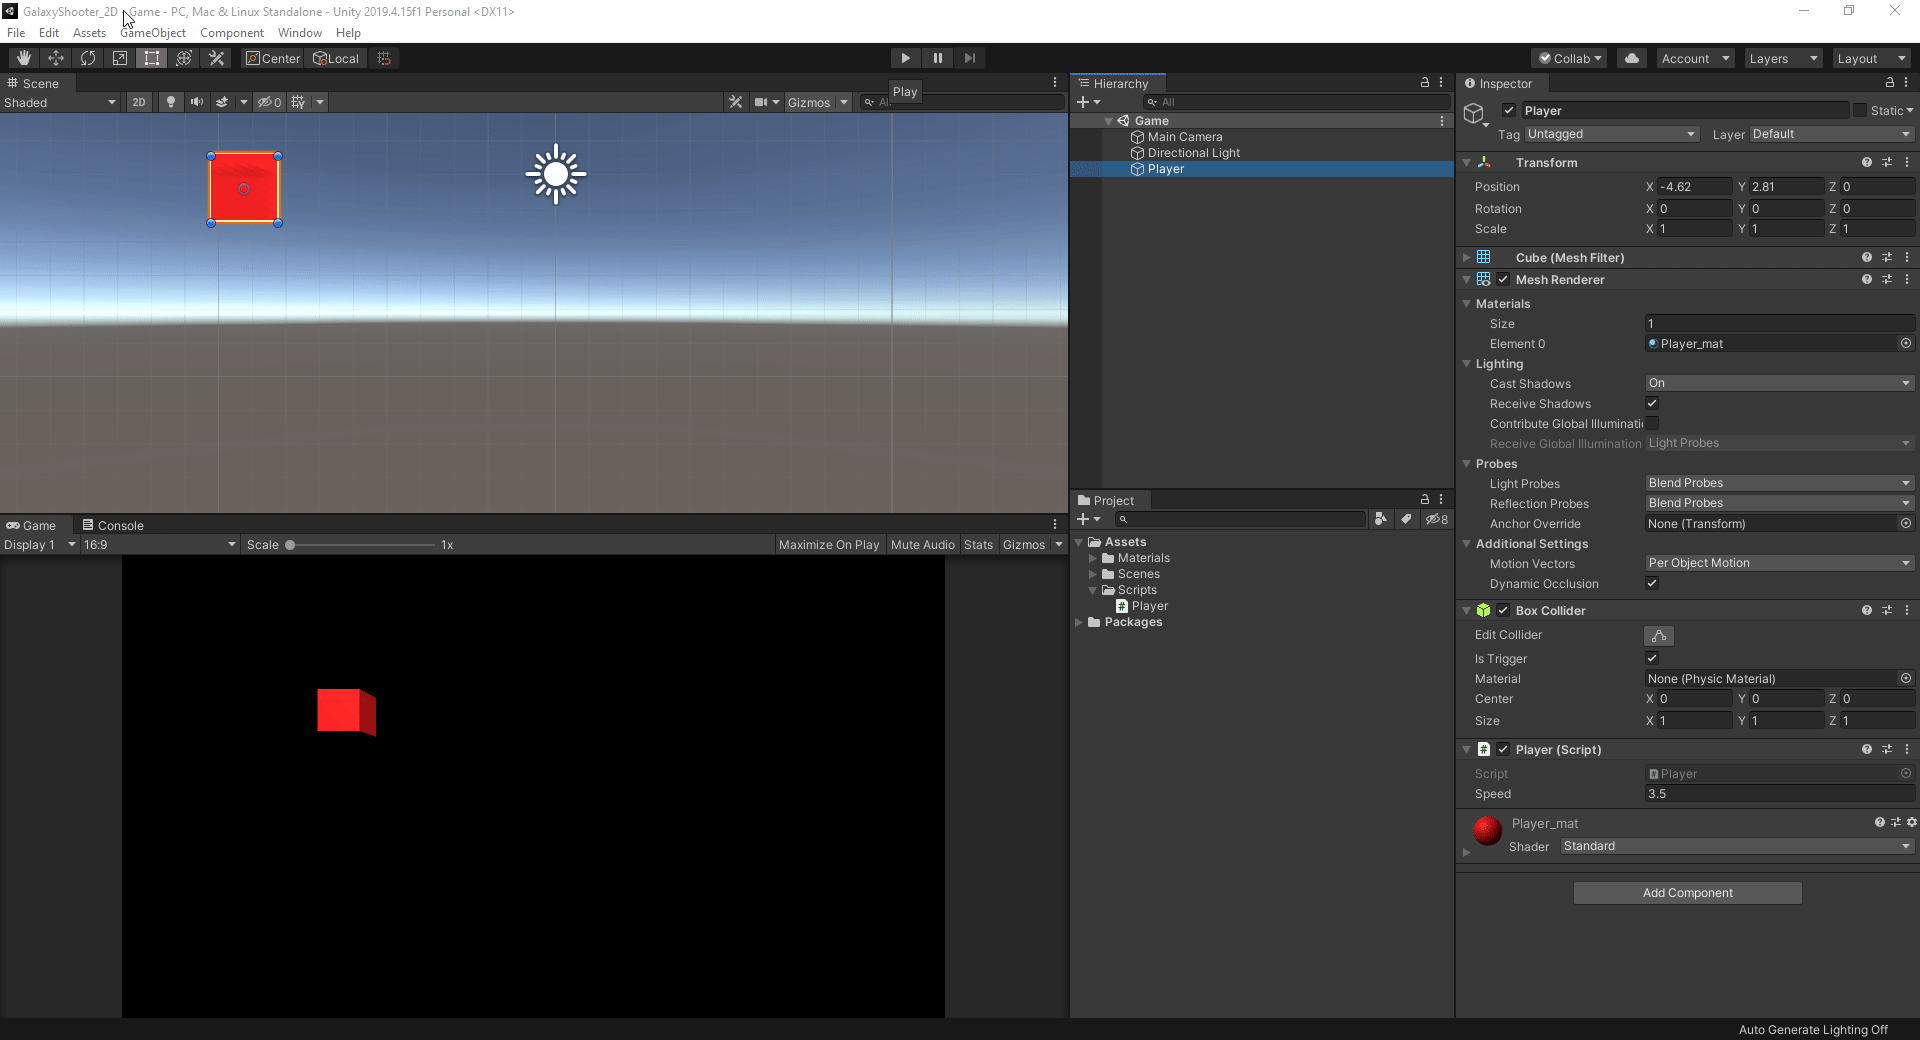Image resolution: width=1920 pixels, height=1040 pixels.
Task: Enable Maximize On Play in Game view
Action: (x=828, y=544)
